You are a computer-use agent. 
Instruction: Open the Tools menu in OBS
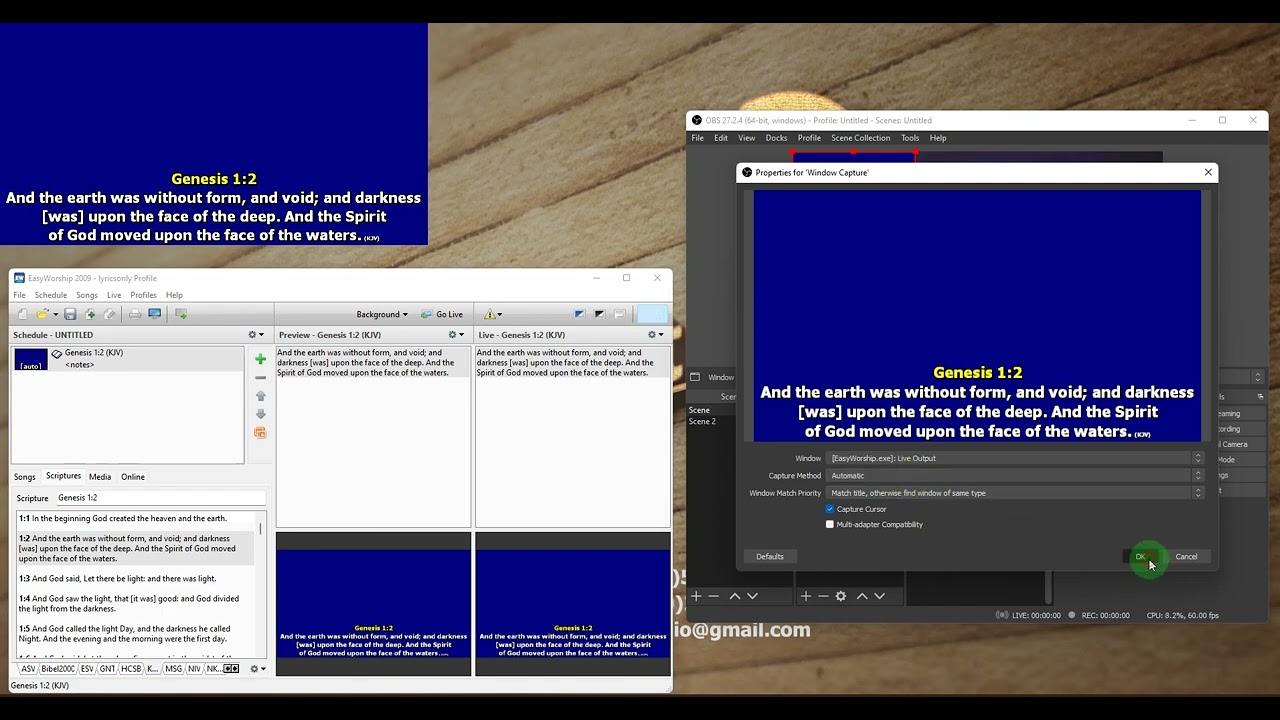click(x=910, y=138)
